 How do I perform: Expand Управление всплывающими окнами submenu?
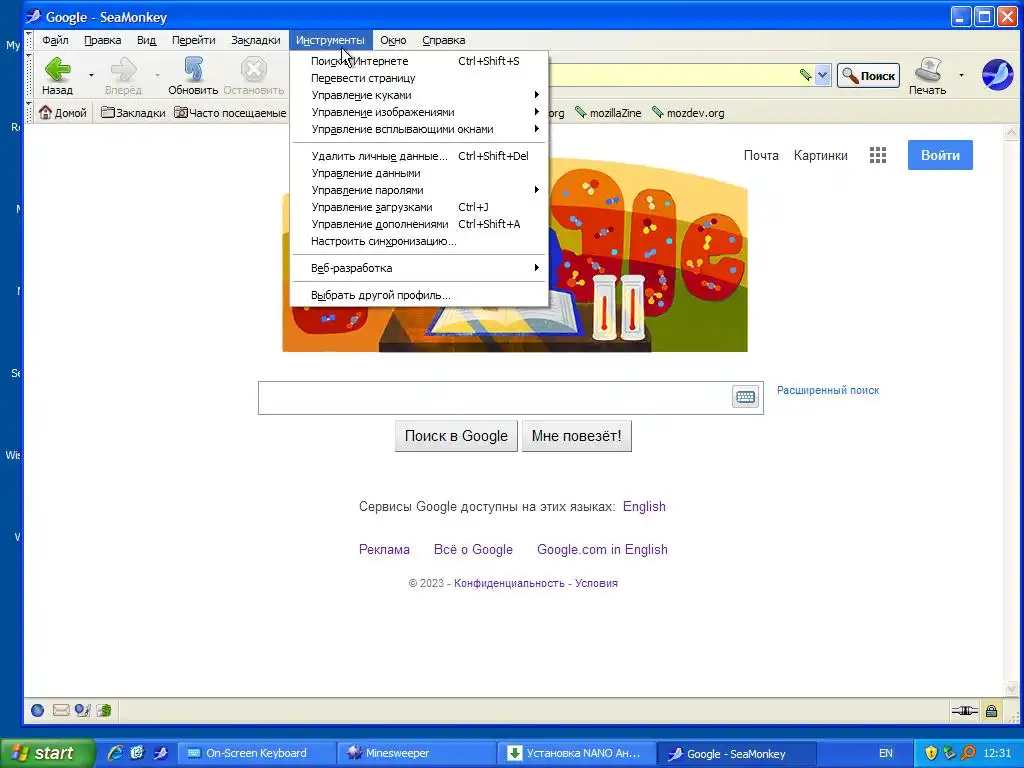[x=419, y=129]
